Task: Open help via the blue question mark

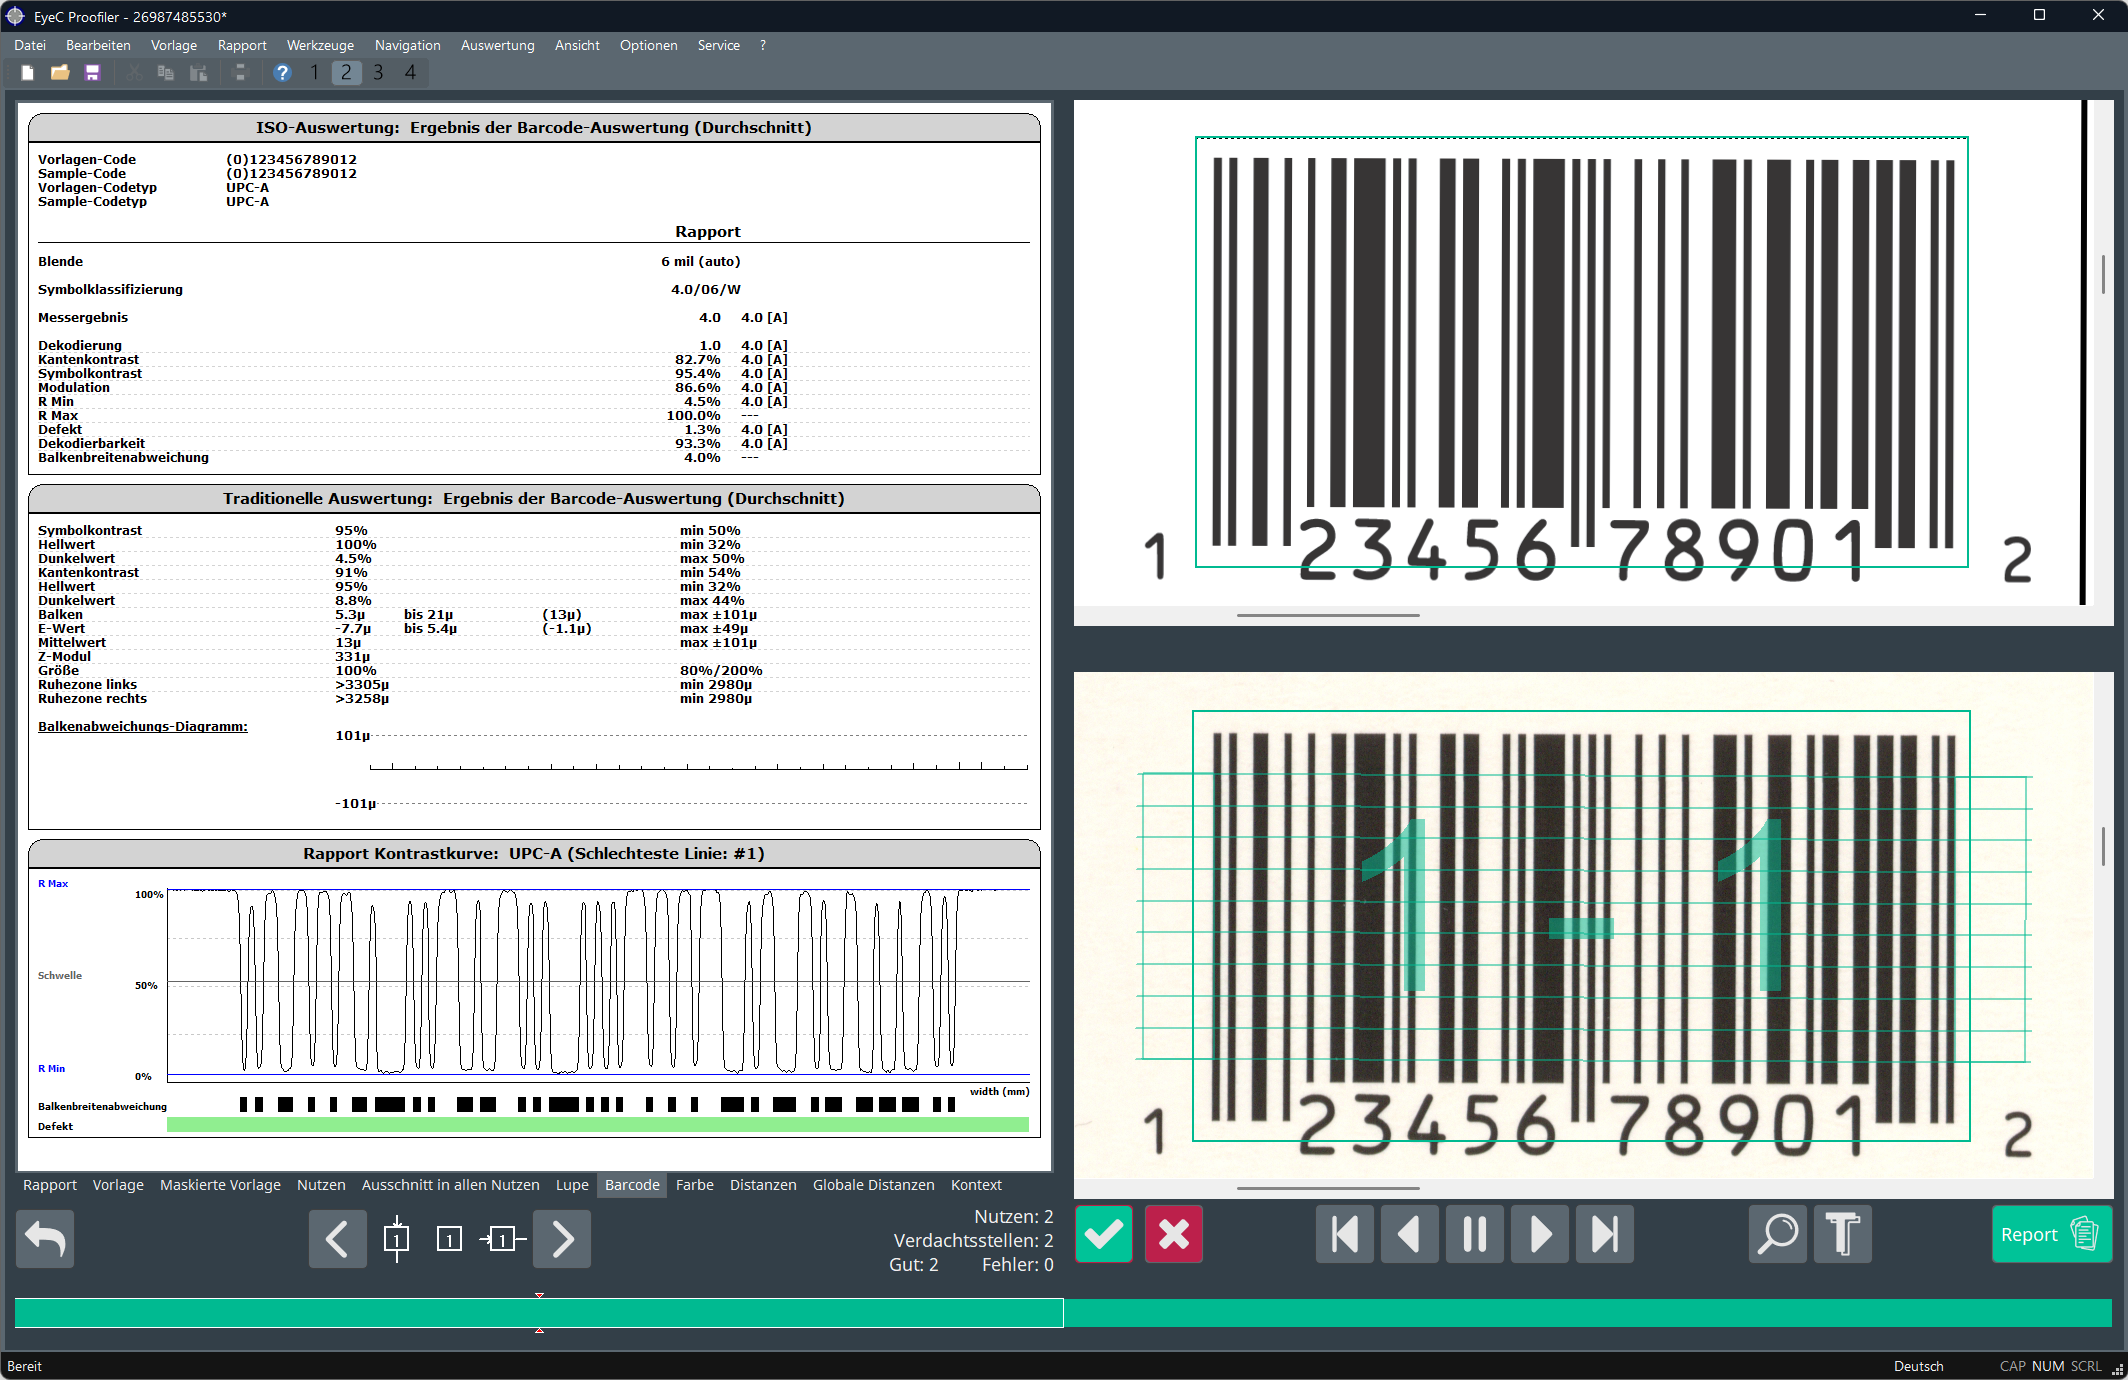Action: point(282,73)
